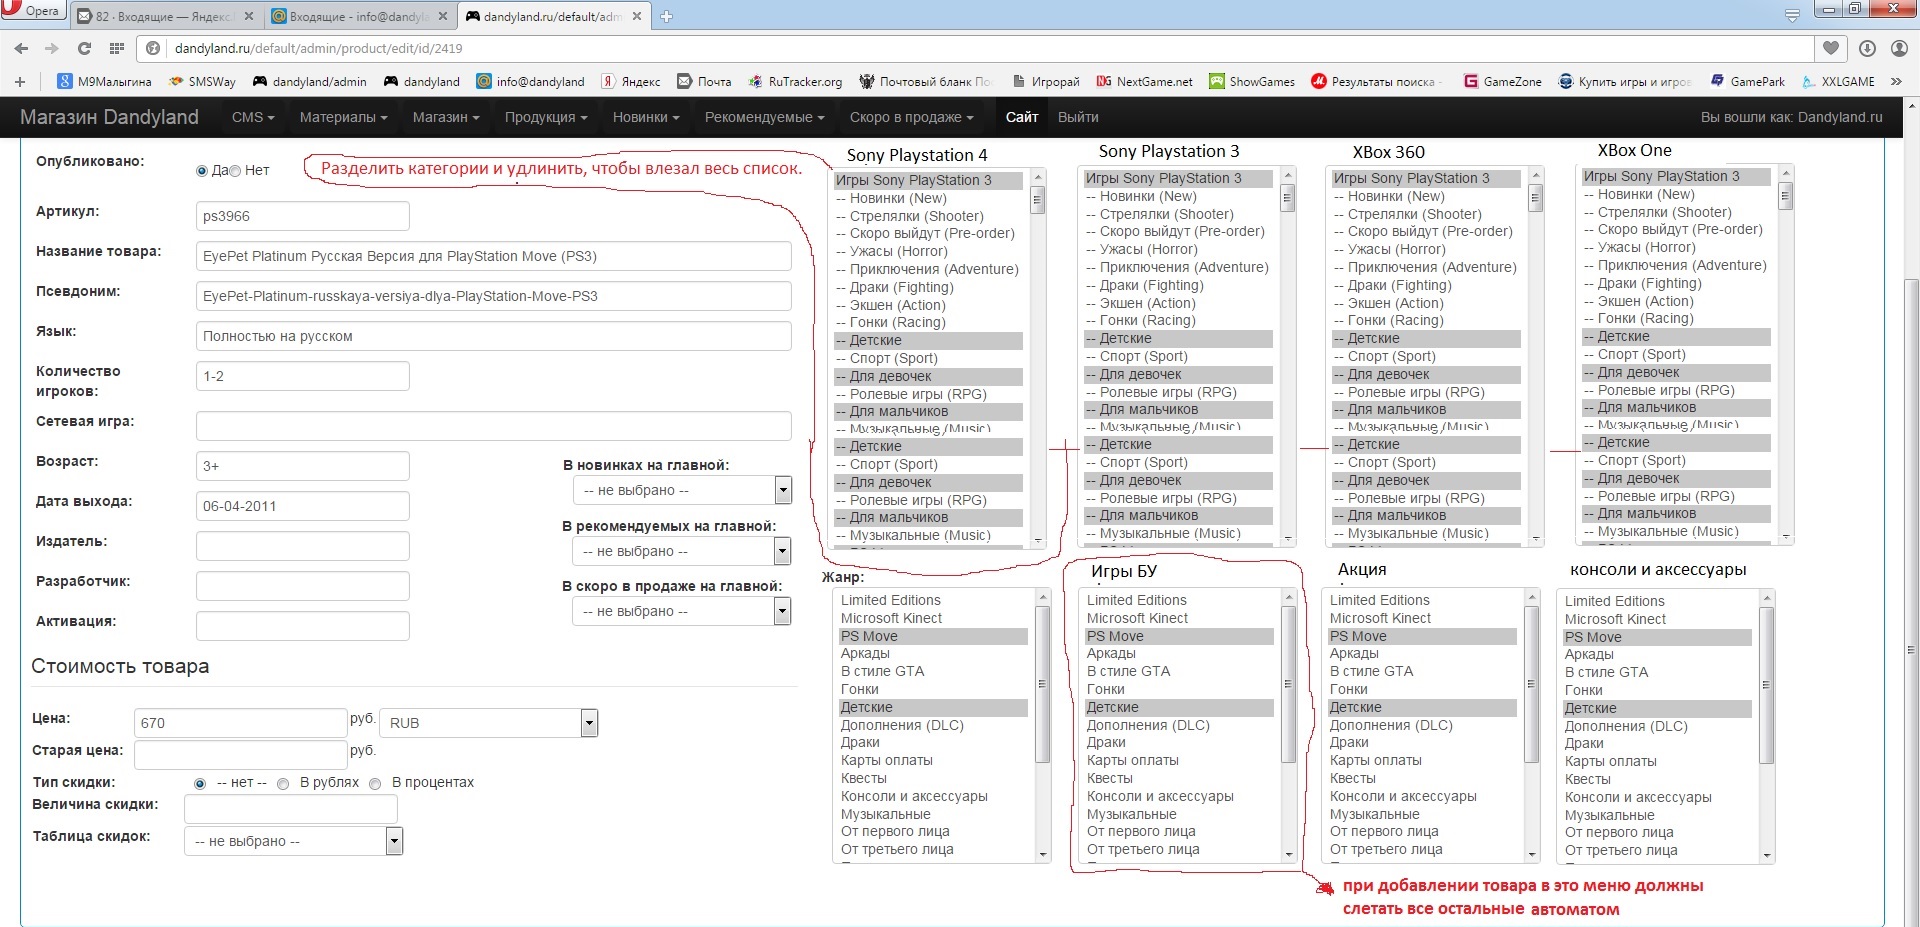
Task: Open the 'Купить игры и игро' bookmark
Action: (1625, 81)
